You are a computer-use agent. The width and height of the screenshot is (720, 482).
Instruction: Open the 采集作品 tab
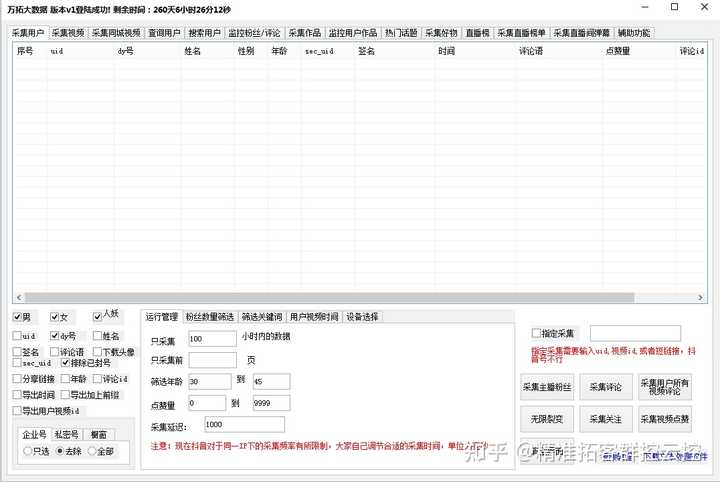tap(304, 33)
